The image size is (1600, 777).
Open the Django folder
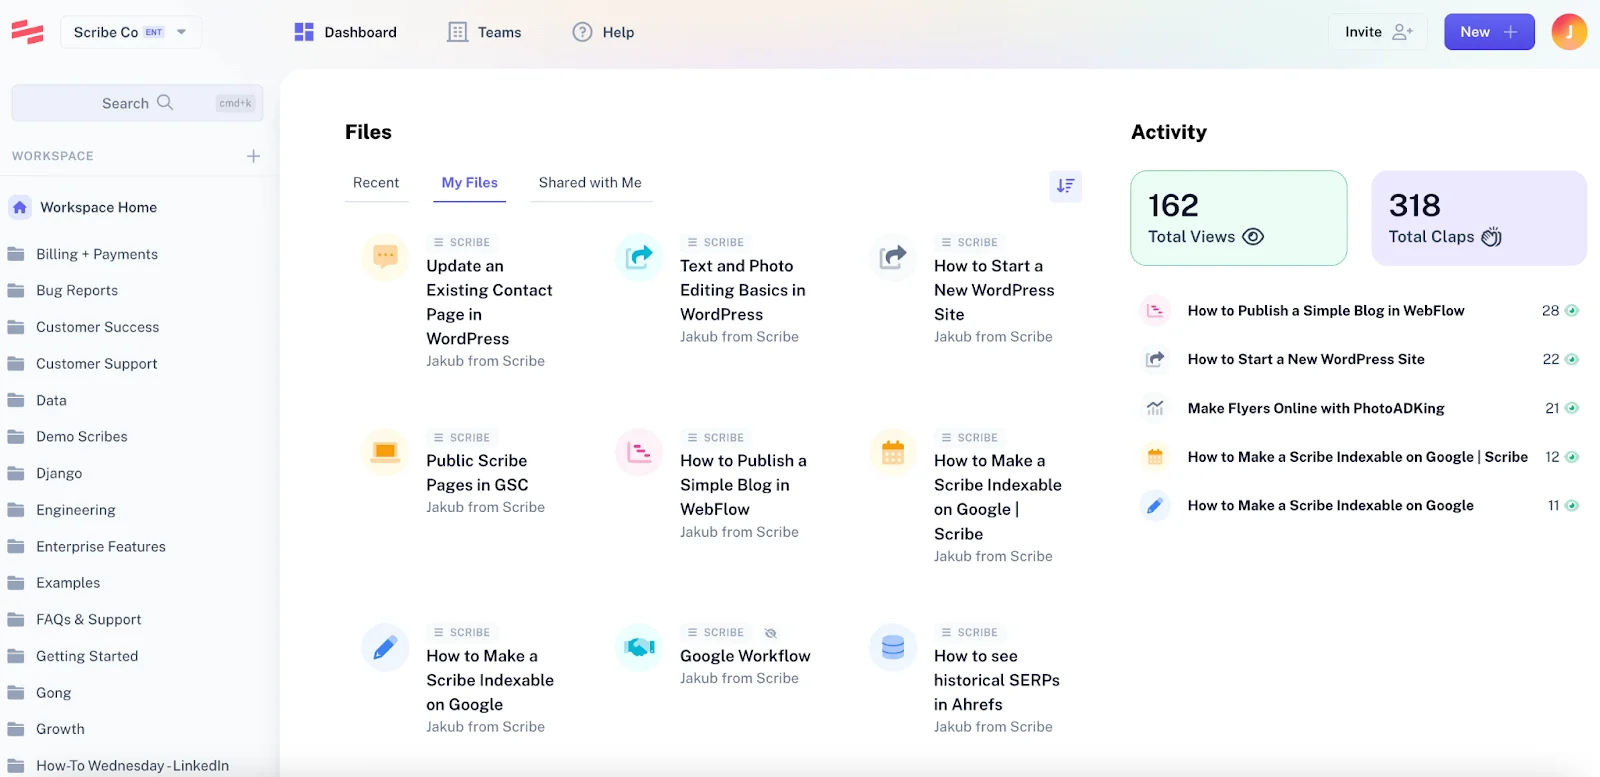(x=59, y=473)
